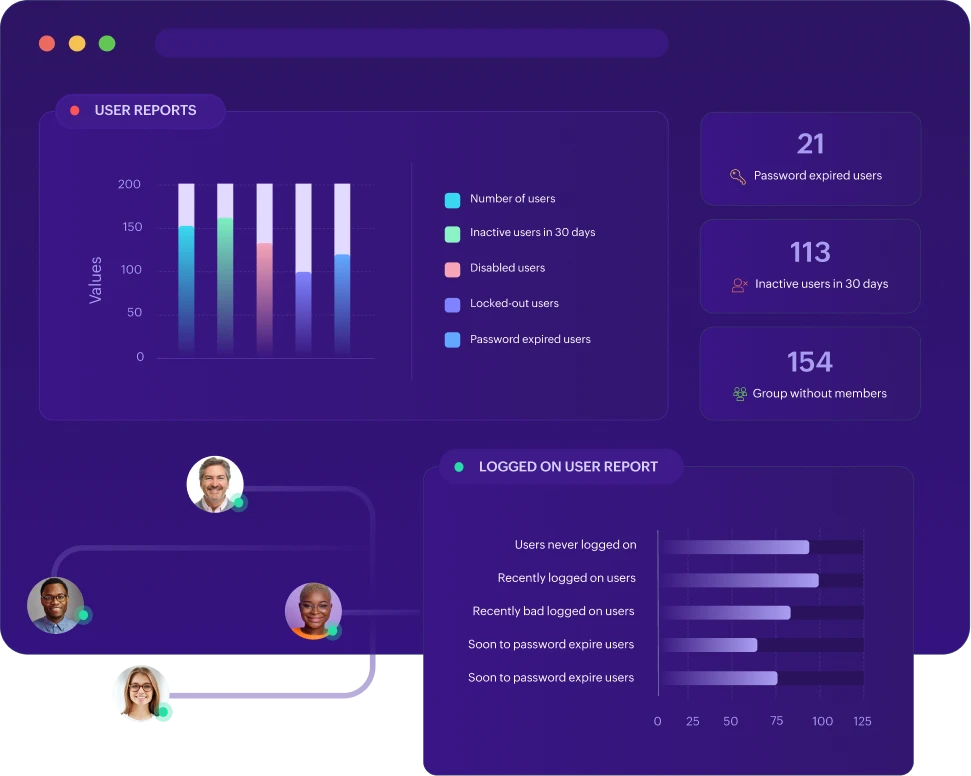Open the USER REPORTS panel header
The width and height of the screenshot is (971, 776).
pos(139,110)
